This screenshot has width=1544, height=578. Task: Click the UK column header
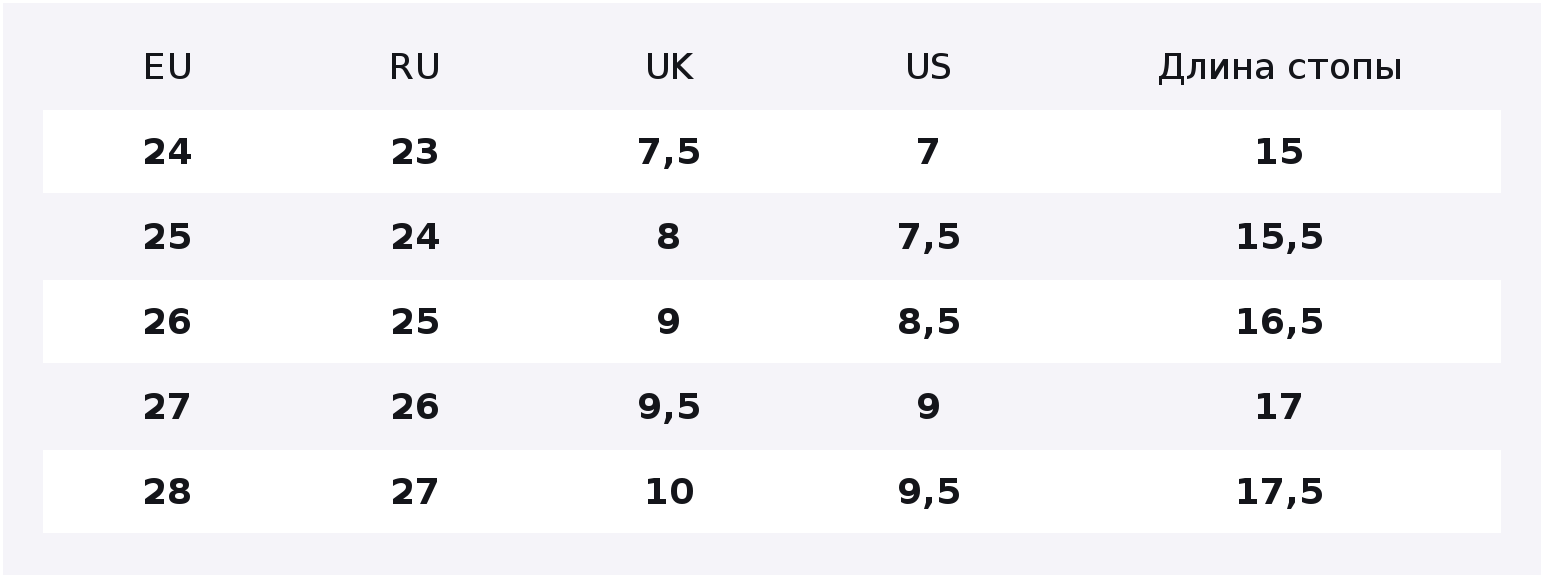pyautogui.click(x=669, y=67)
